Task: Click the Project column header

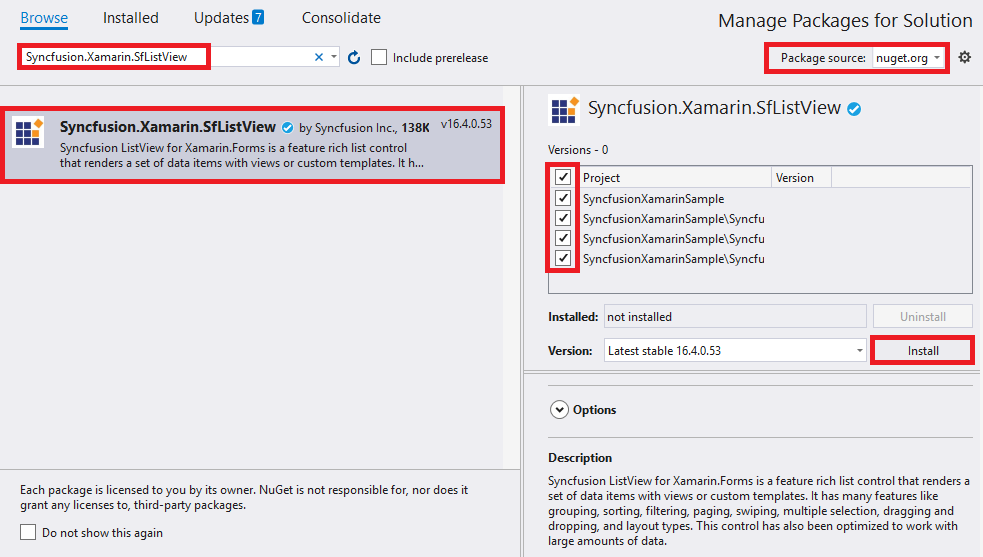Action: [x=676, y=178]
